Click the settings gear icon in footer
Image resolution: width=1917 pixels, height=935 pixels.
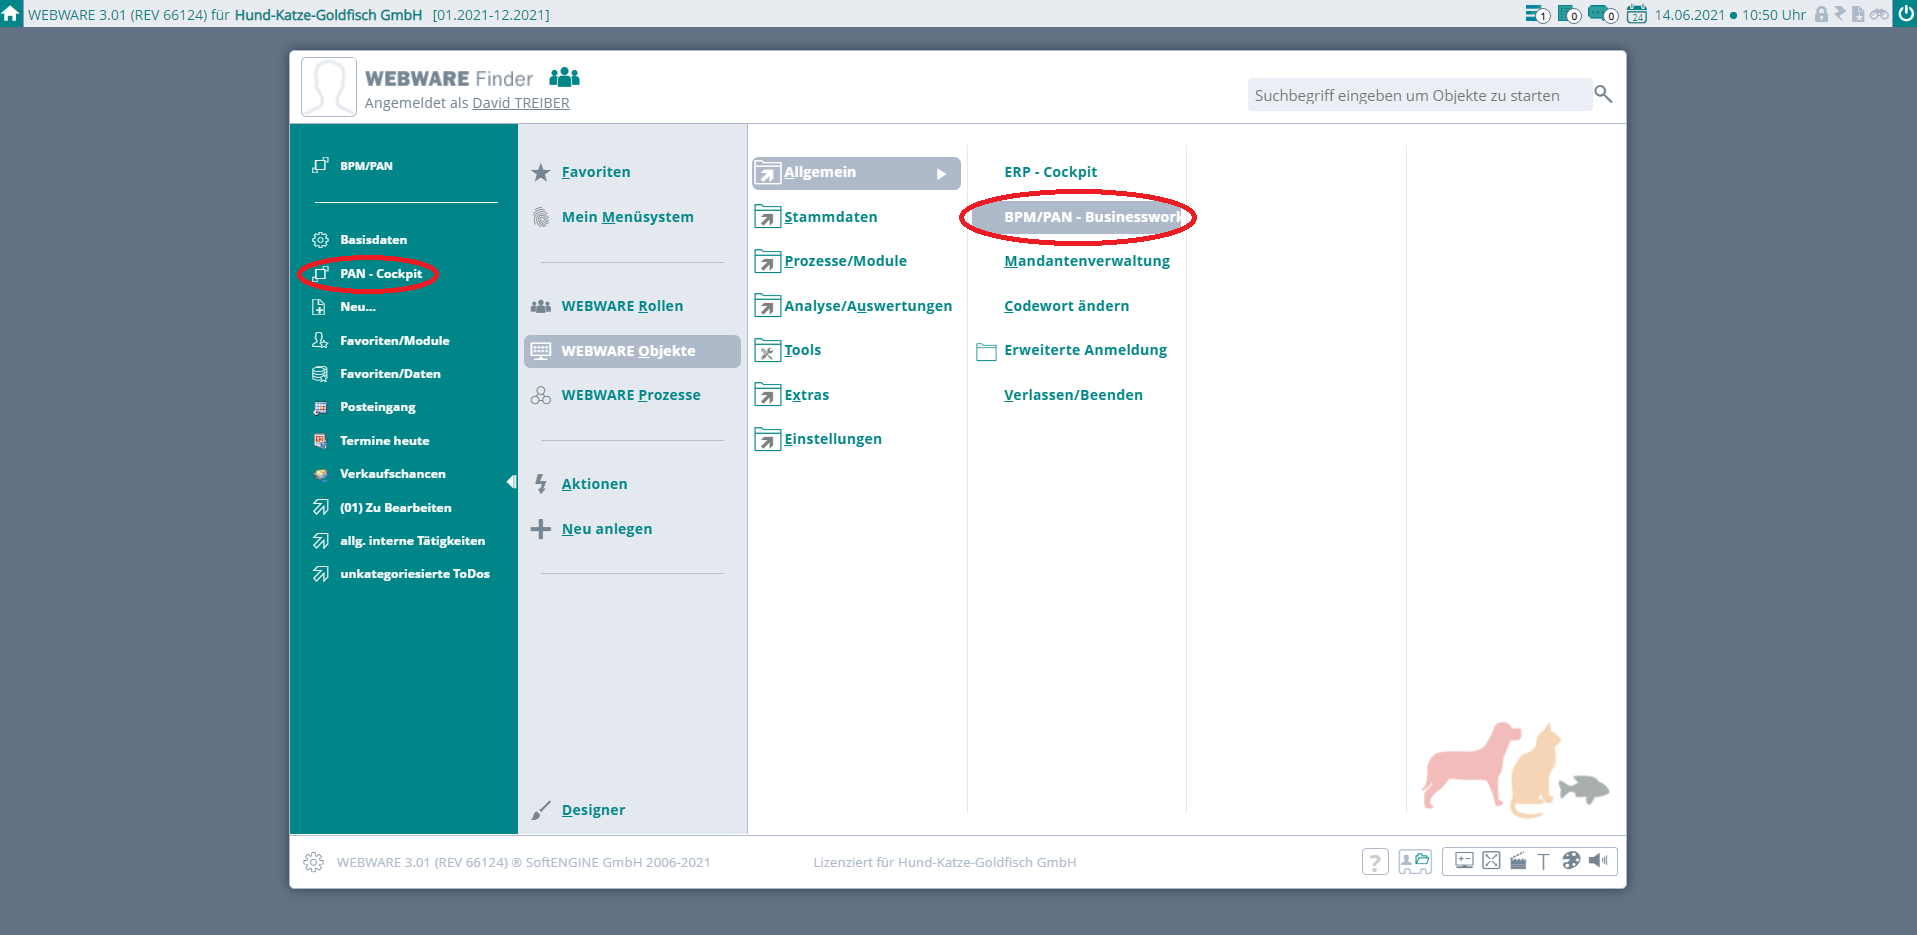pyautogui.click(x=313, y=862)
